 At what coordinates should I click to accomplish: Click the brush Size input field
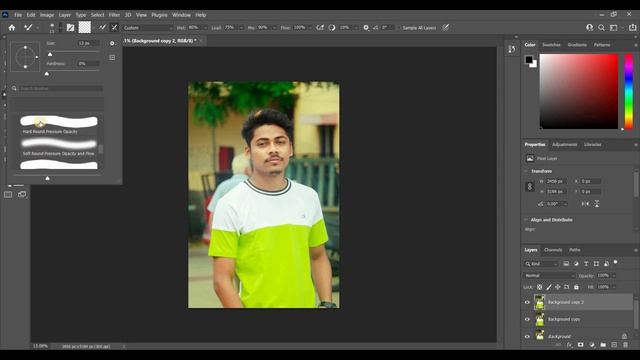(x=88, y=43)
